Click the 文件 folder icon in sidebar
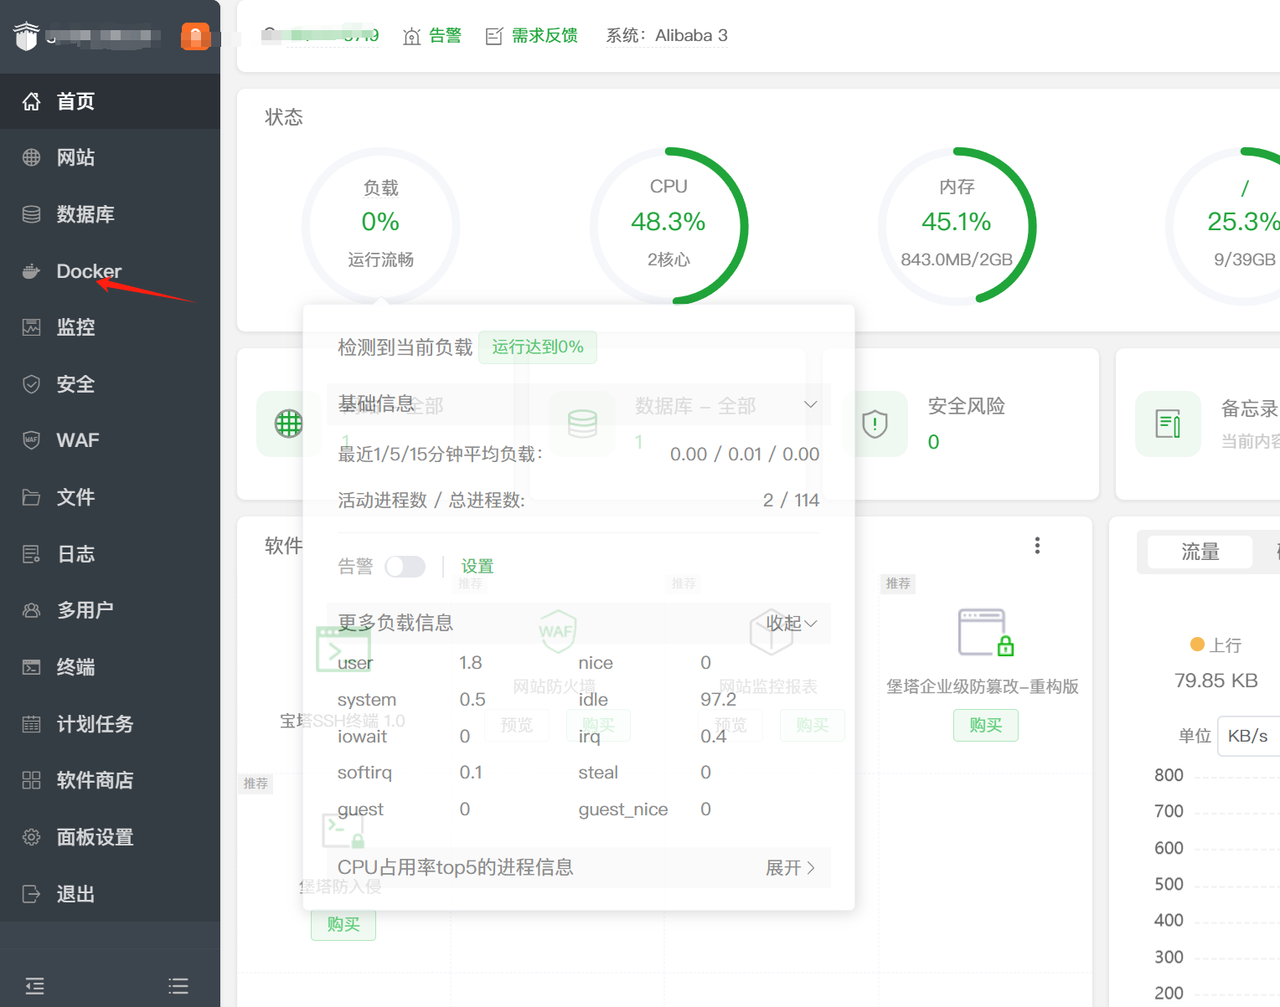Viewport: 1280px width, 1007px height. coord(32,497)
